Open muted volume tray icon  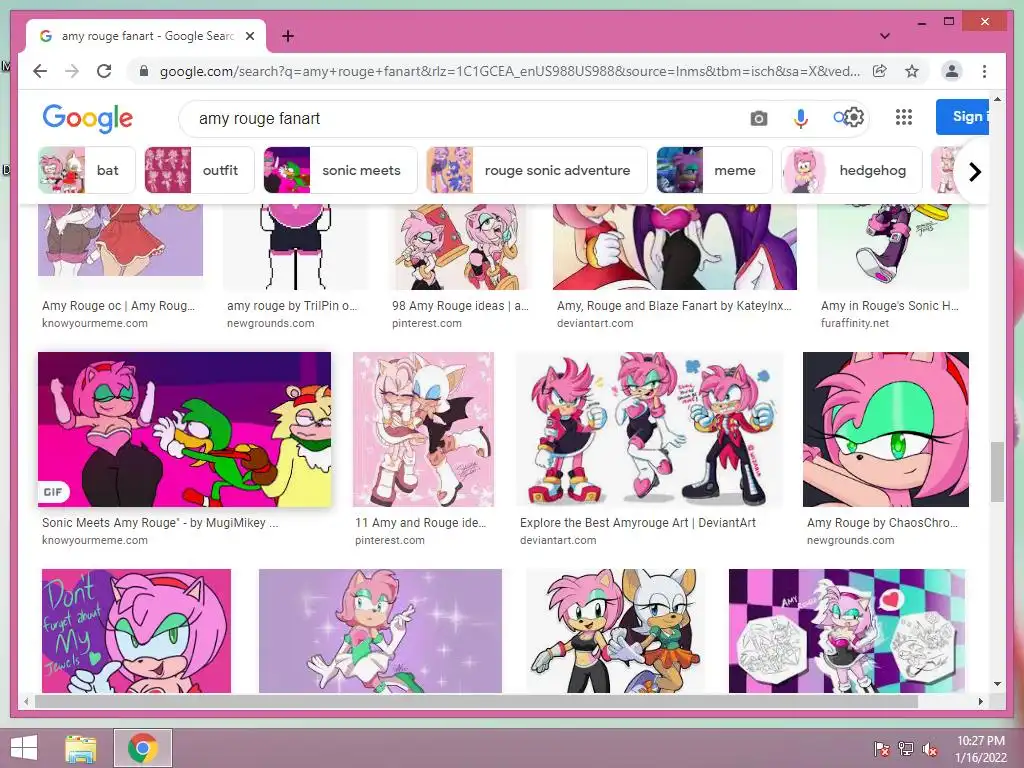pos(930,749)
